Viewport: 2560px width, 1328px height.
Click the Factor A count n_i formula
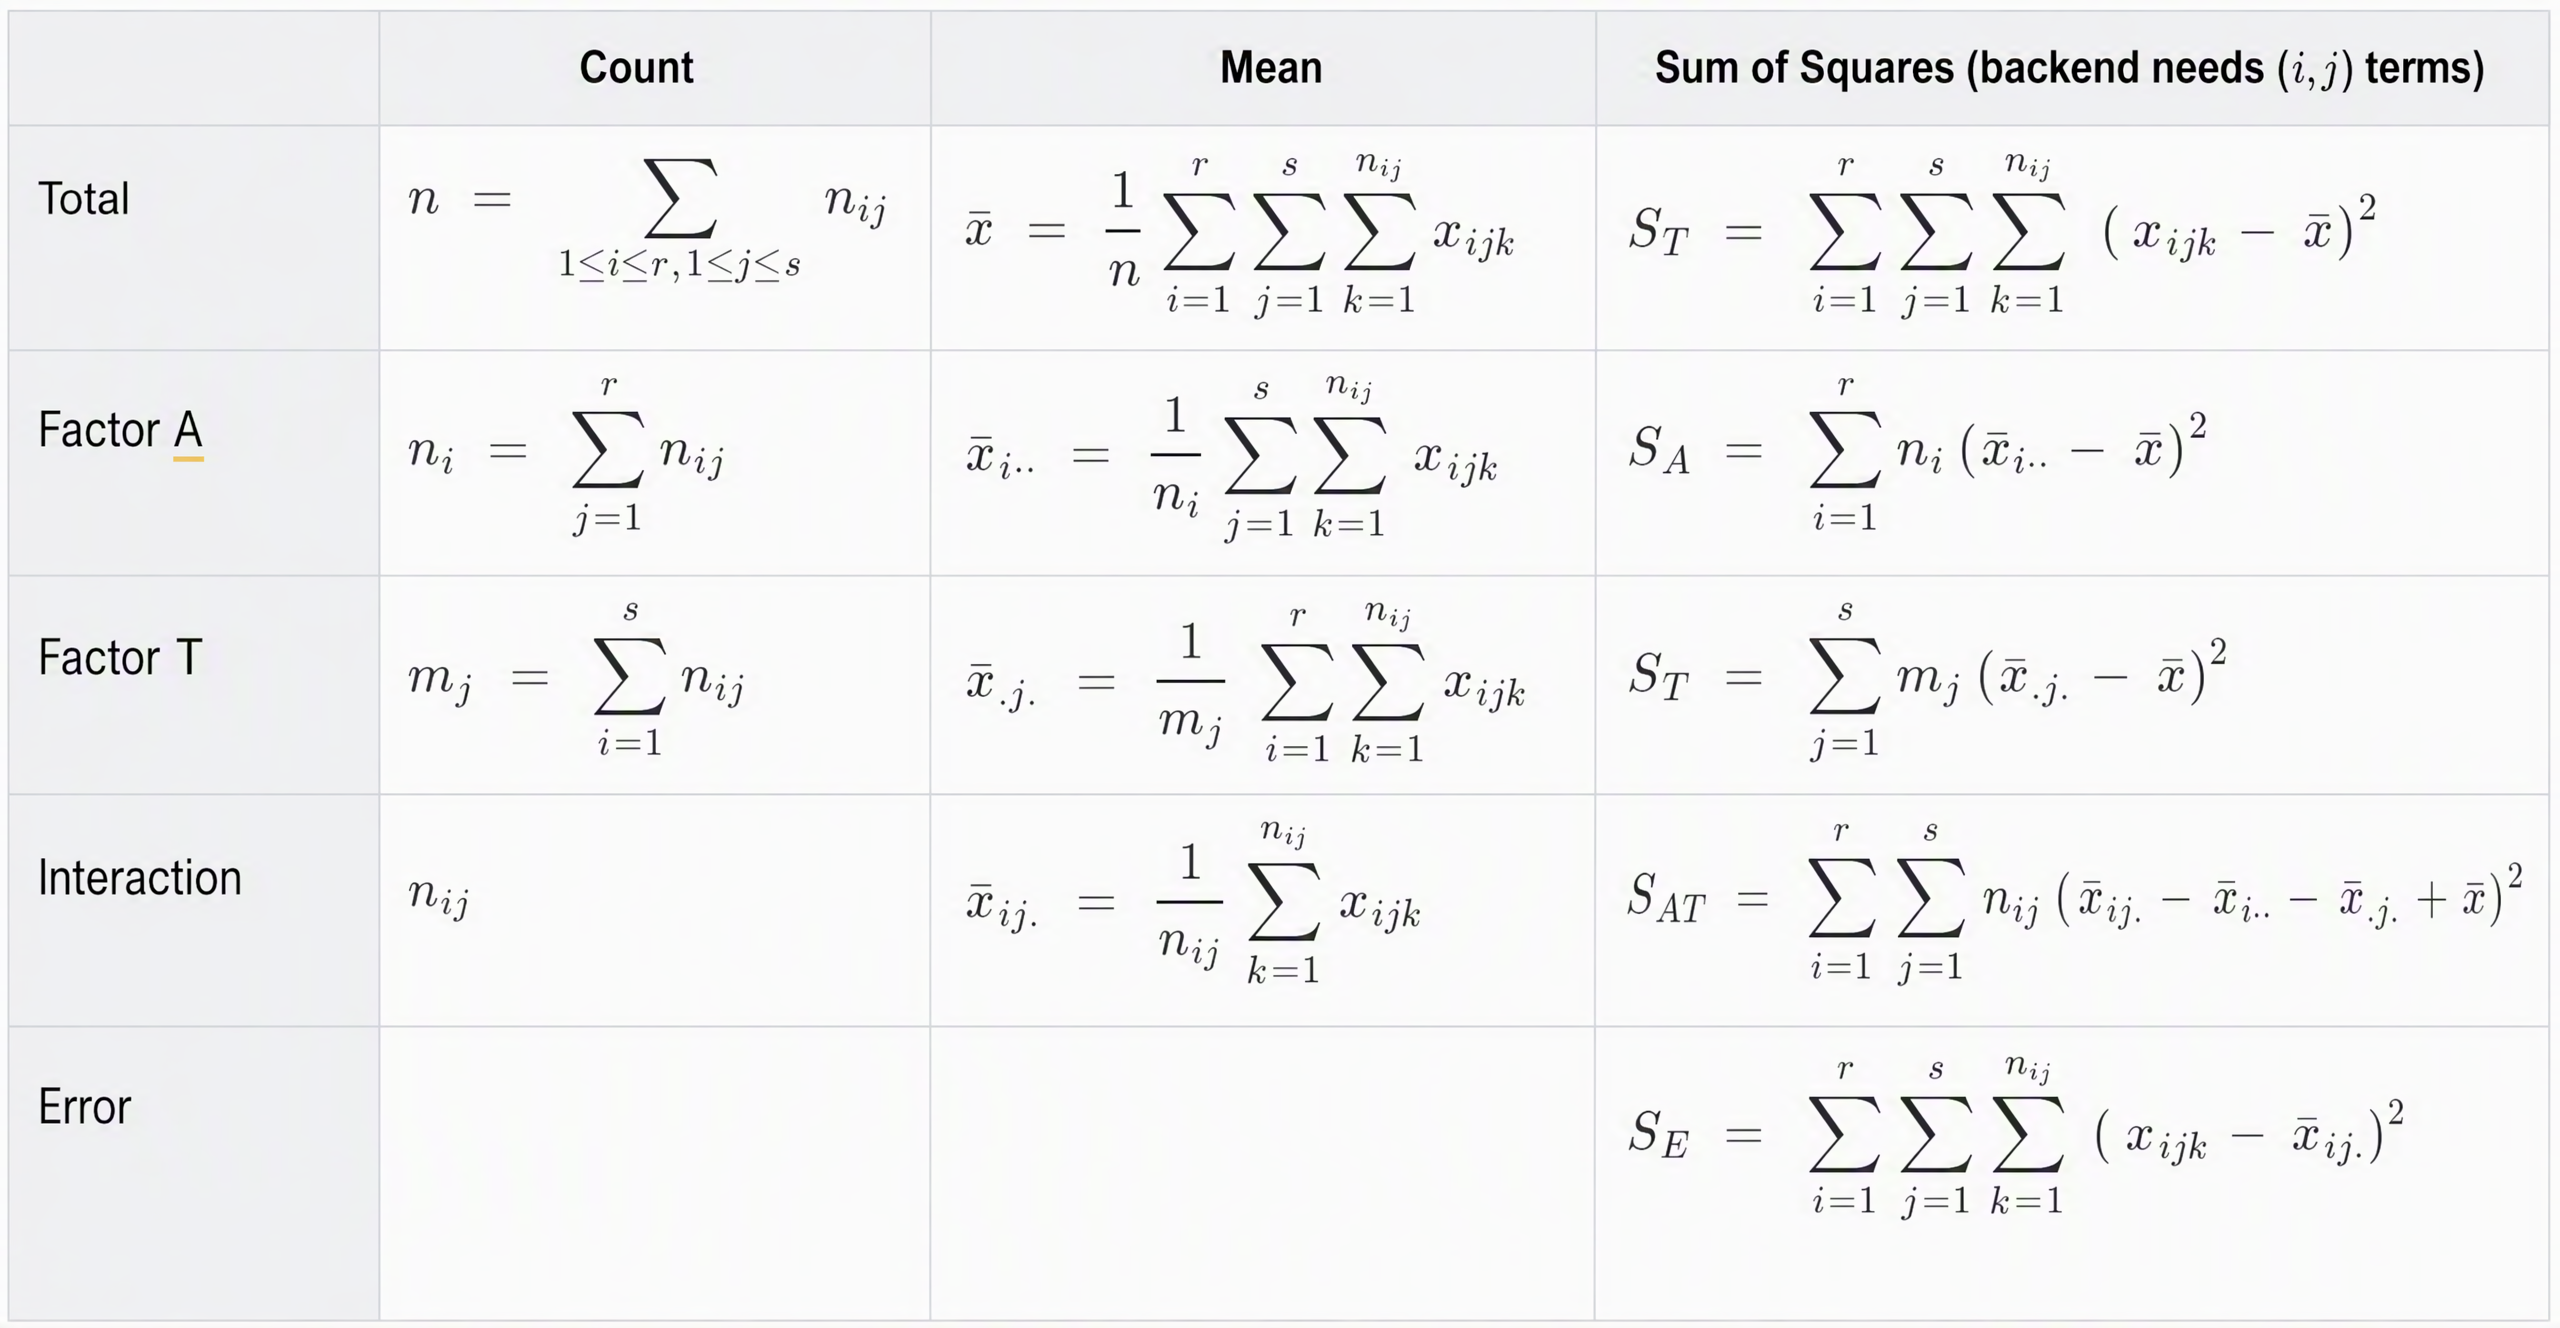(567, 454)
